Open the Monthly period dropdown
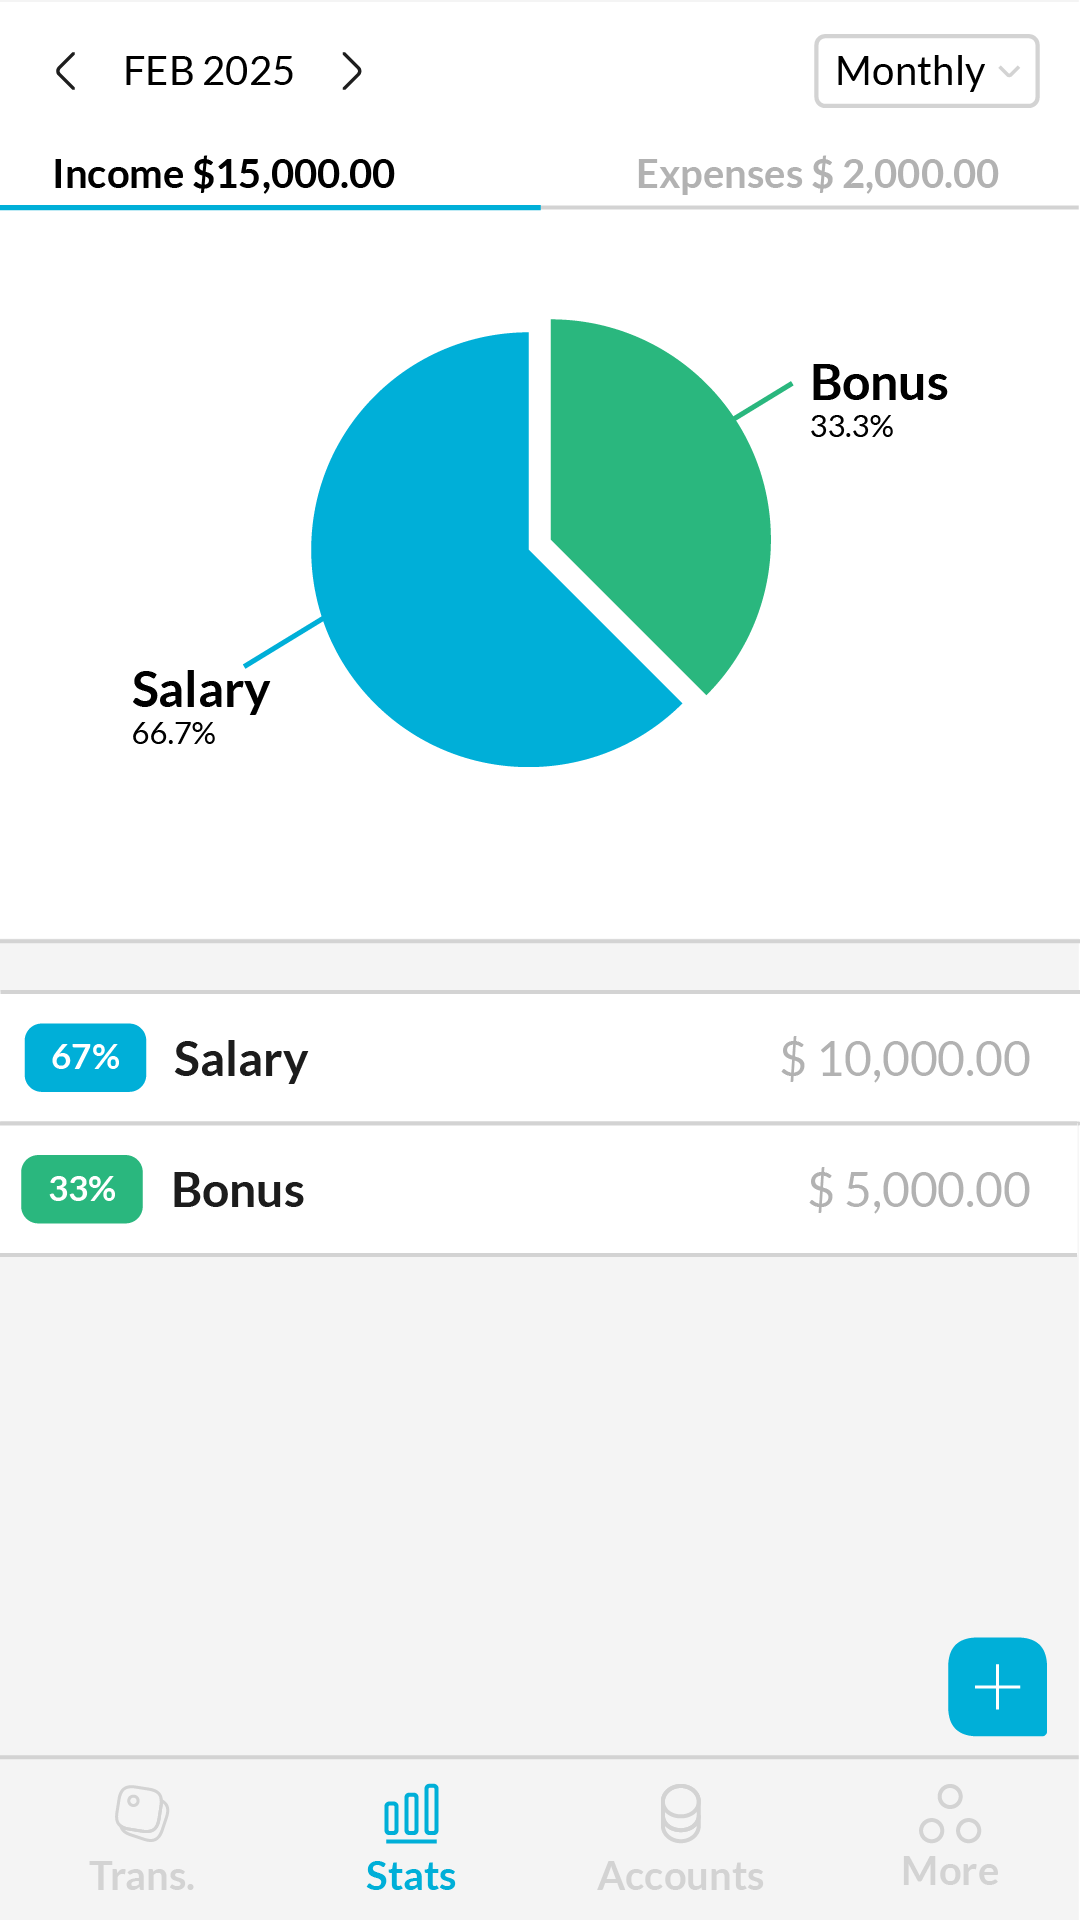This screenshot has height=1920, width=1080. [x=926, y=72]
